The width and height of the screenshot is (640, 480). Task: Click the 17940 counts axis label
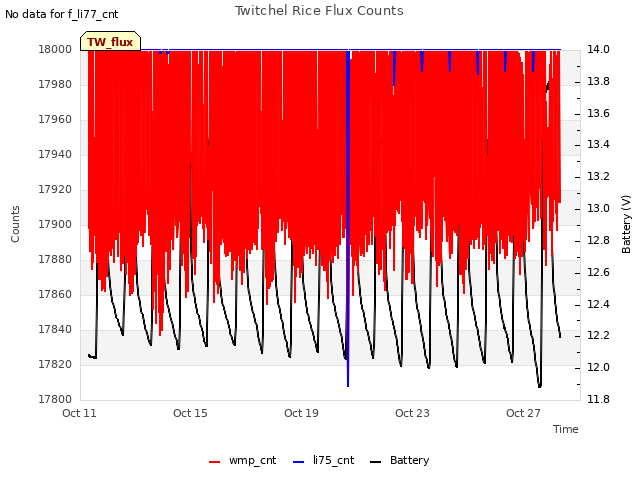click(55, 154)
